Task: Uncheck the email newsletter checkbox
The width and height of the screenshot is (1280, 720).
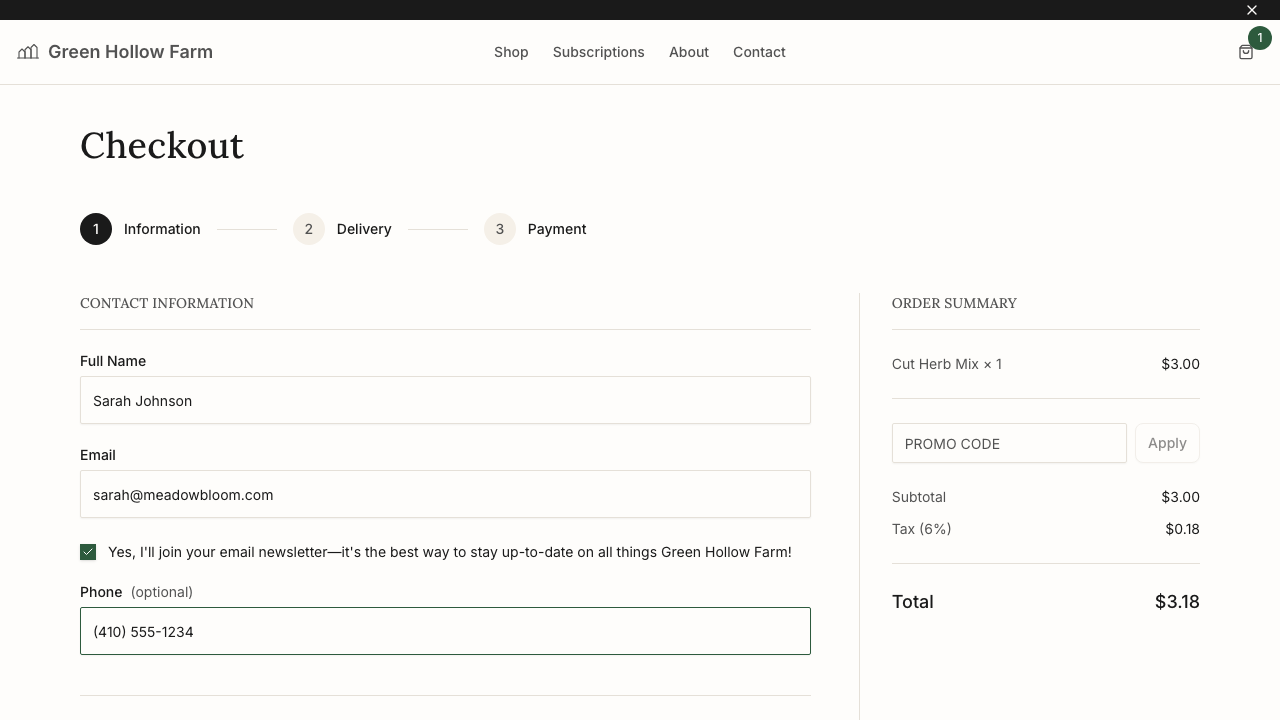Action: pos(88,552)
